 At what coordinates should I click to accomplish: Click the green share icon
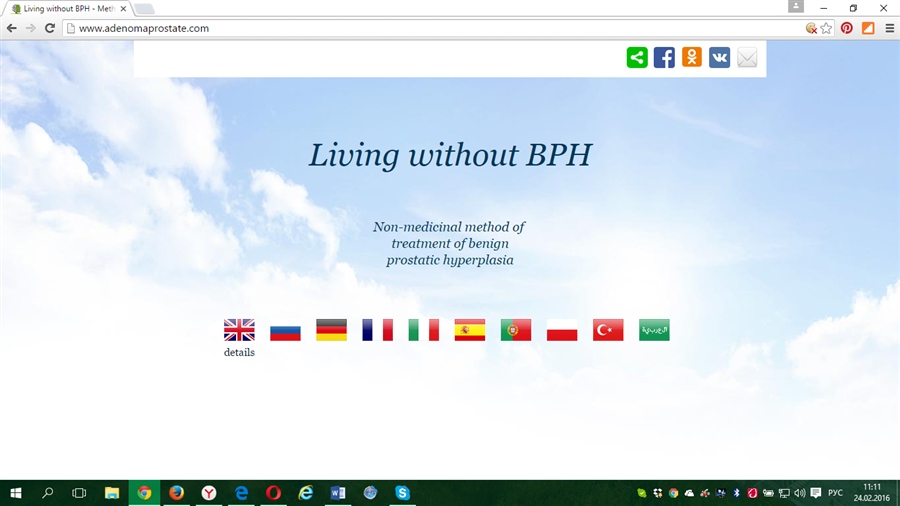pos(637,58)
